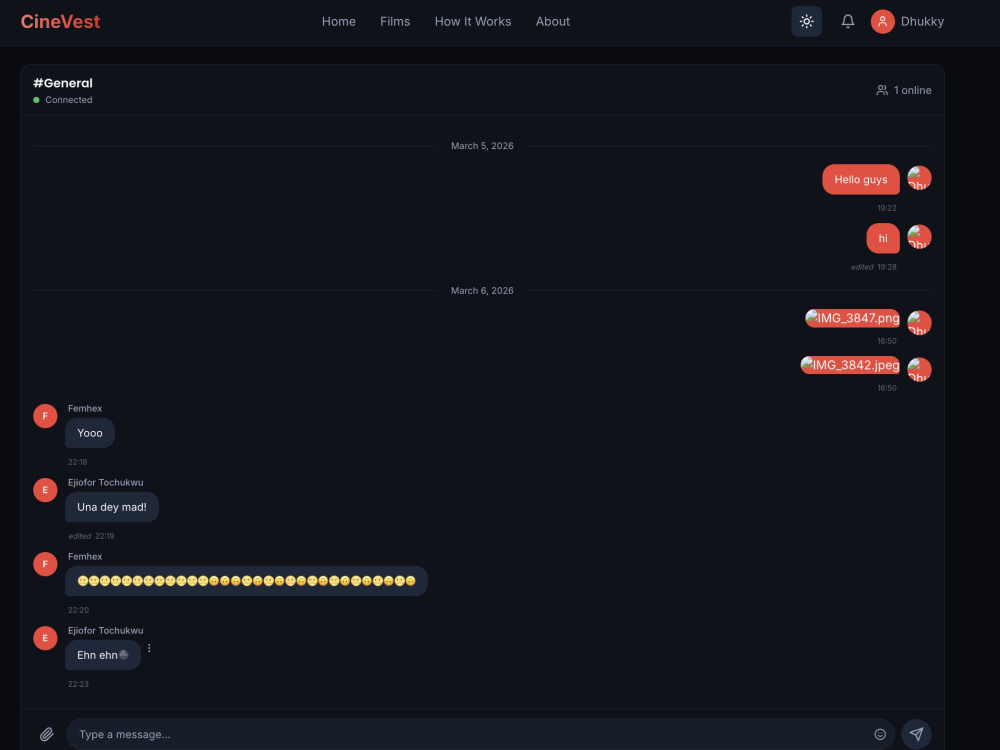Click the 22:18 timestamp
This screenshot has height=750, width=1000.
coord(78,462)
